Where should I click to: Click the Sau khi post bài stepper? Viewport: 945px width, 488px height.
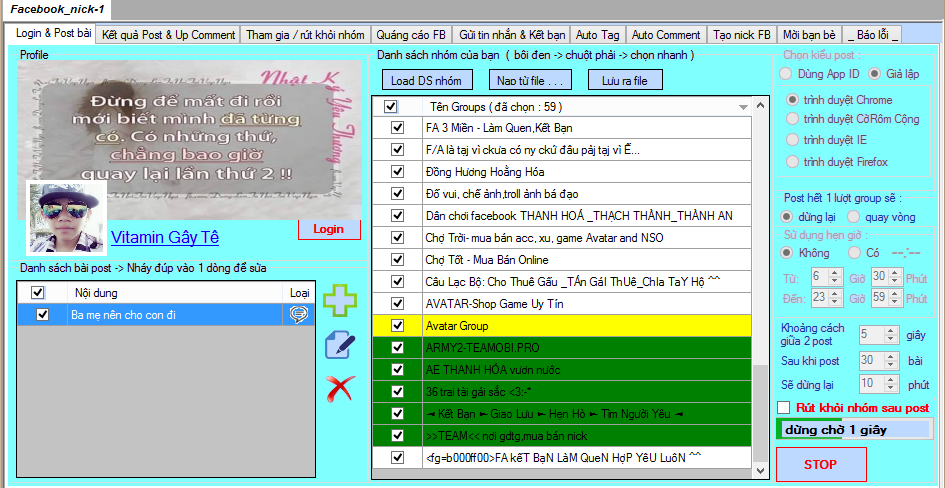(891, 360)
